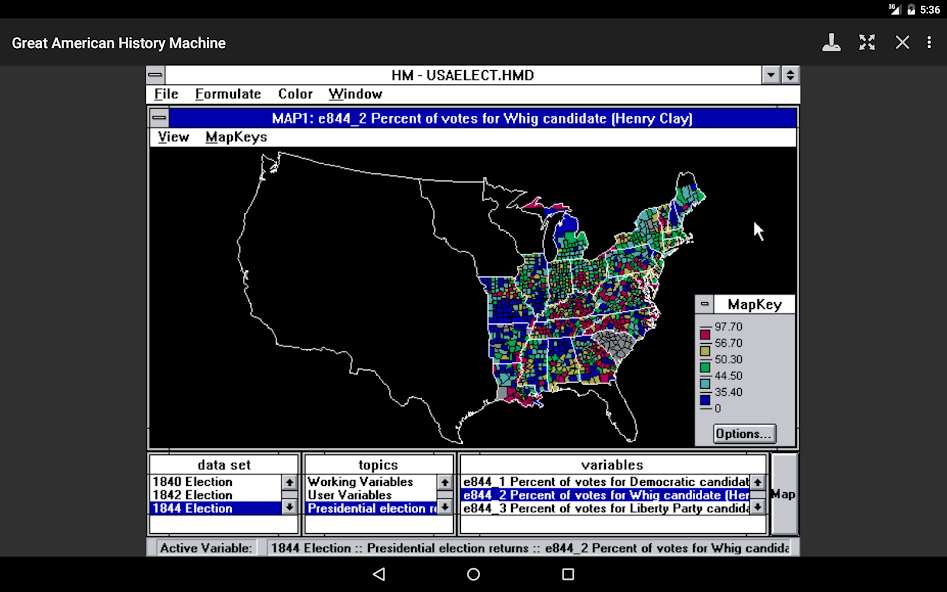The height and width of the screenshot is (592, 947).
Task: Click the dropdown arrow on the HM title bar
Action: pos(770,74)
